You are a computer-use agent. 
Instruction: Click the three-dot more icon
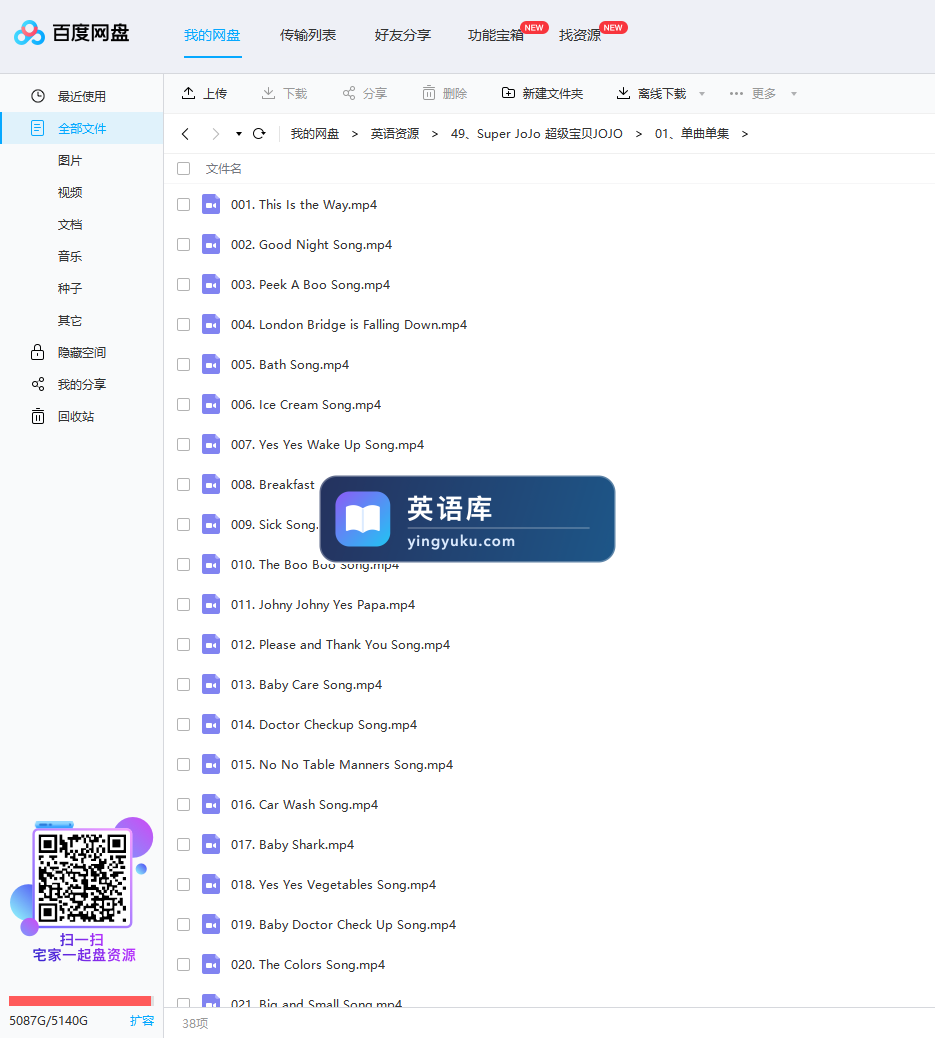(x=736, y=93)
